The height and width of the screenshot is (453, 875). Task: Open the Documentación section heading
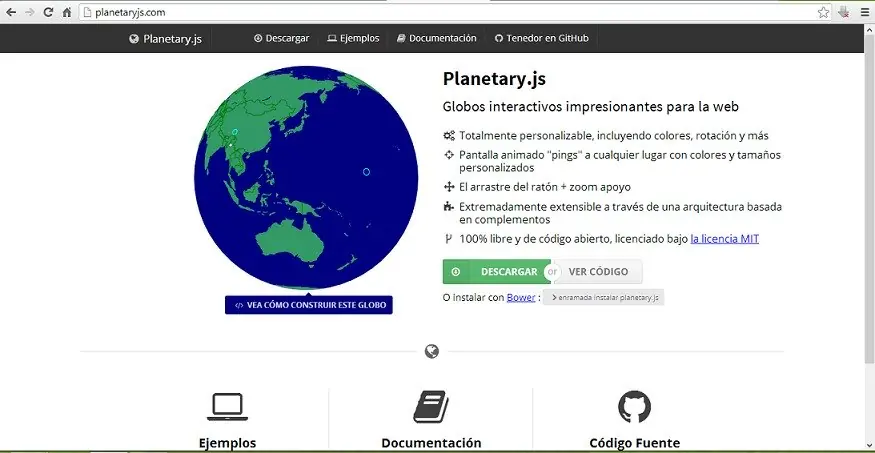tap(431, 444)
